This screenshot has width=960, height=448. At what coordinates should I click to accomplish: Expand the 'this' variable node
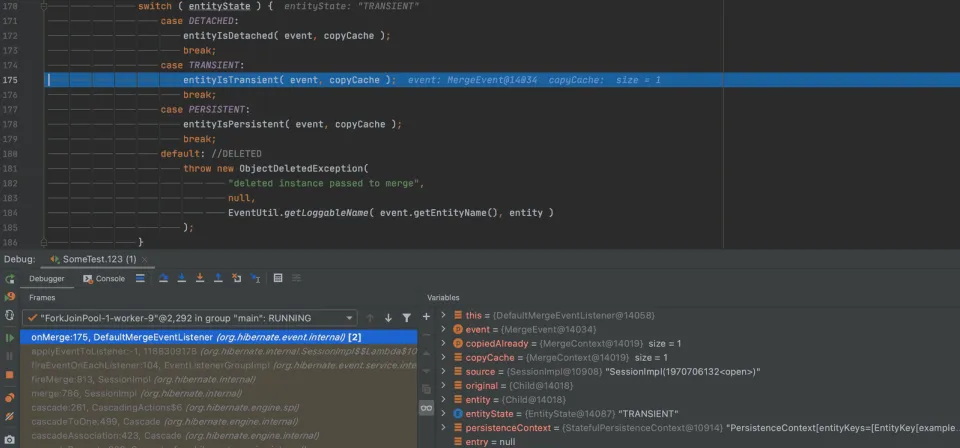click(x=443, y=315)
